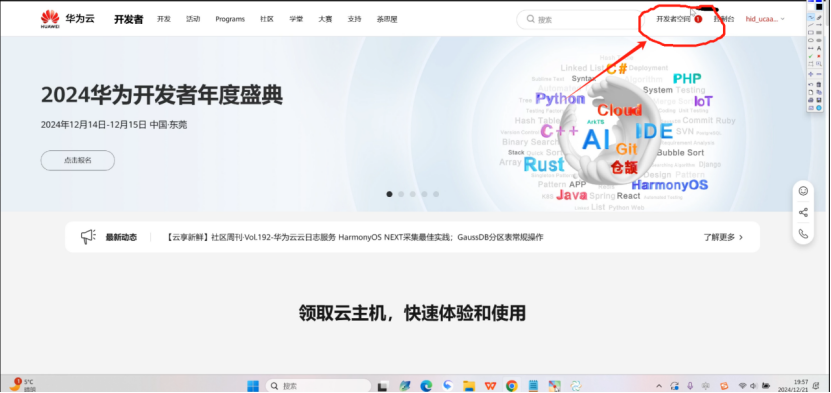Click the 点击报名 button
831x393 pixels.
[x=77, y=160]
